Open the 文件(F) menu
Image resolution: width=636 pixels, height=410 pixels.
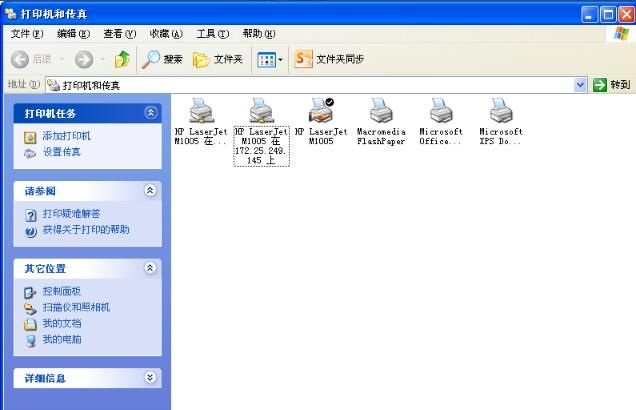[x=27, y=34]
